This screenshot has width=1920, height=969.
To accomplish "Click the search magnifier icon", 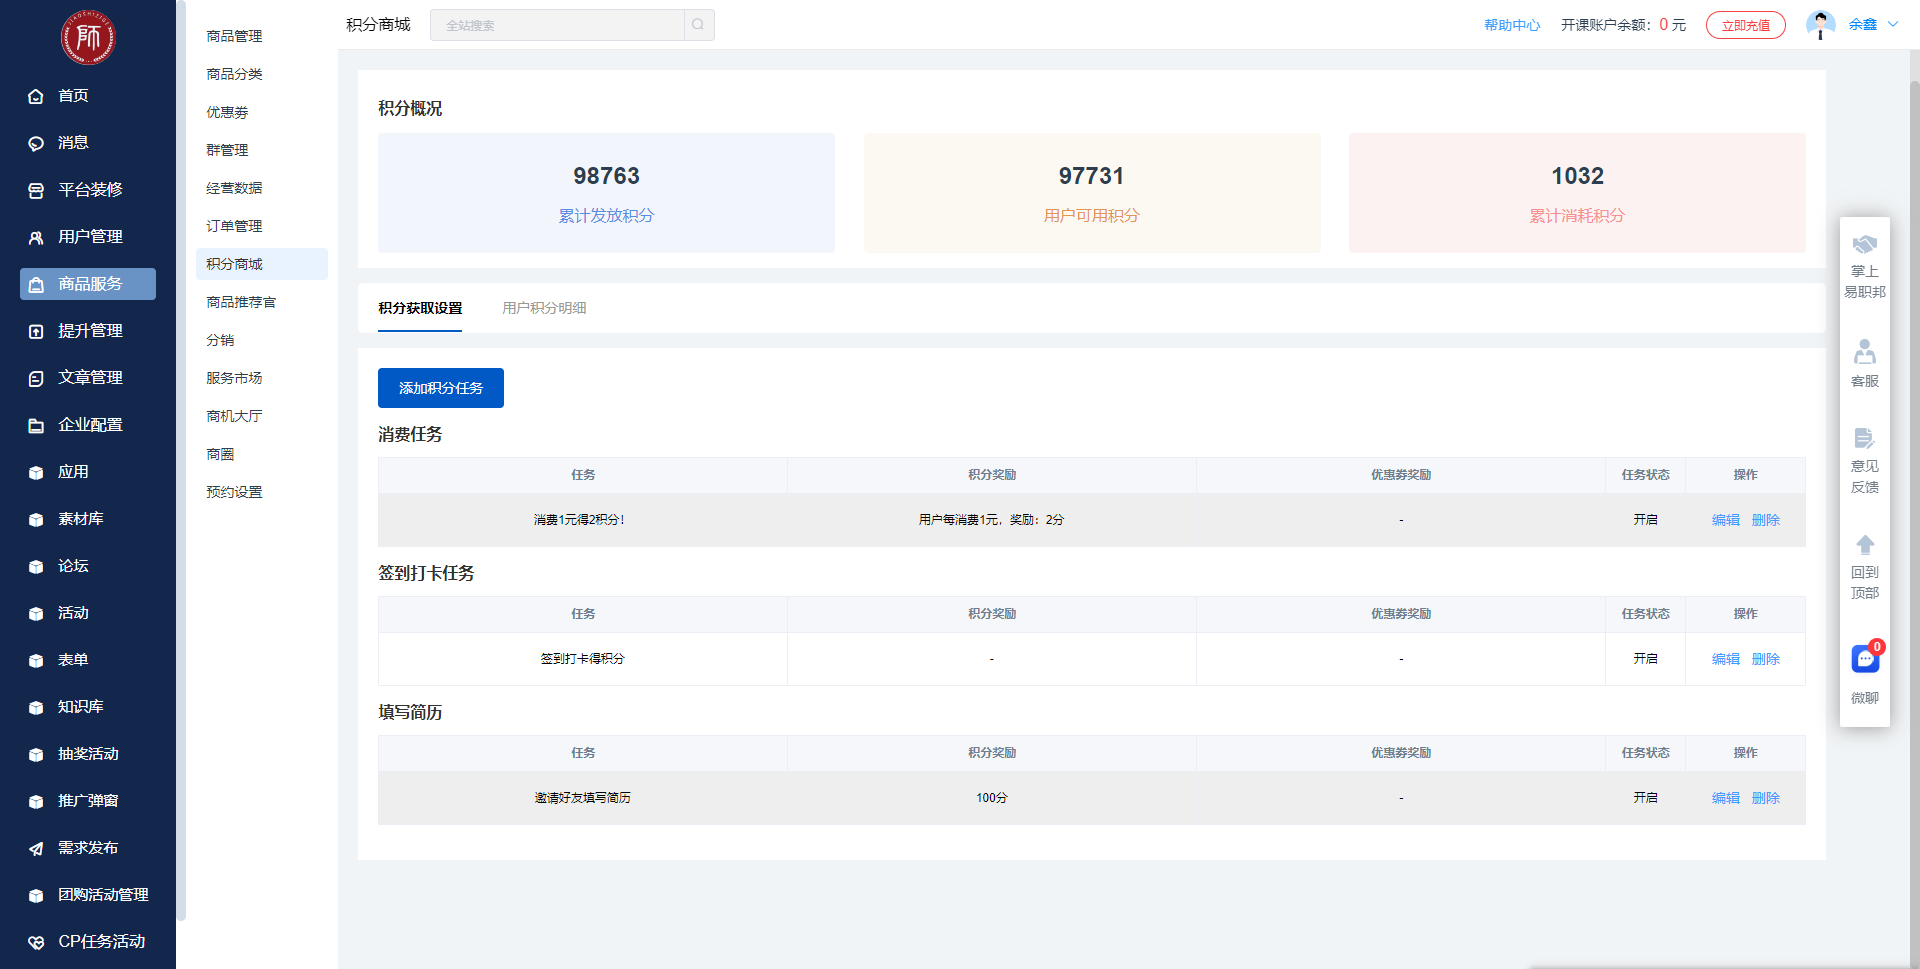I will [698, 25].
